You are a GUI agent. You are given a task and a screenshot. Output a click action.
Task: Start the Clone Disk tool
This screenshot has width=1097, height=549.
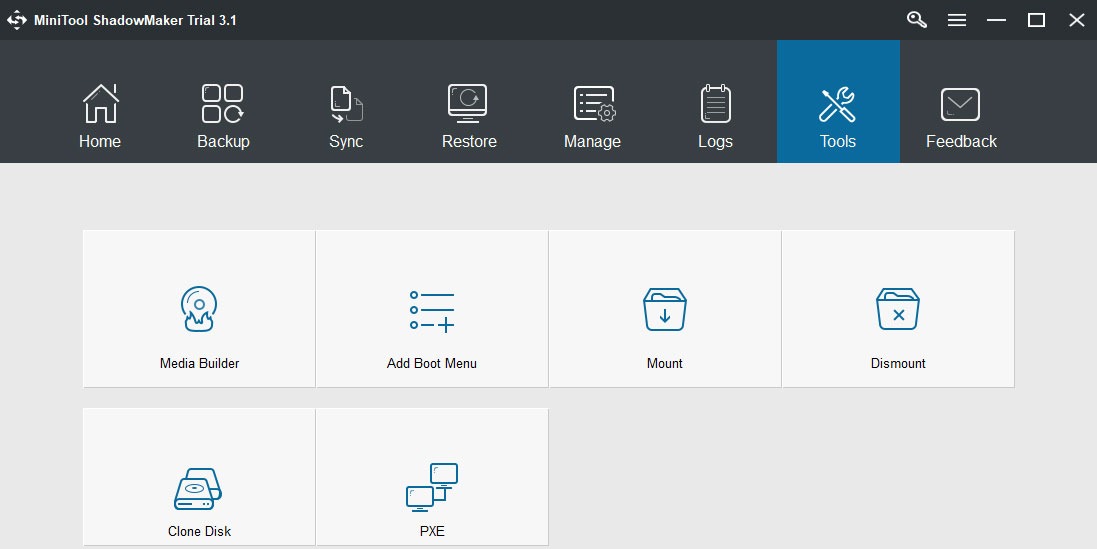[199, 477]
